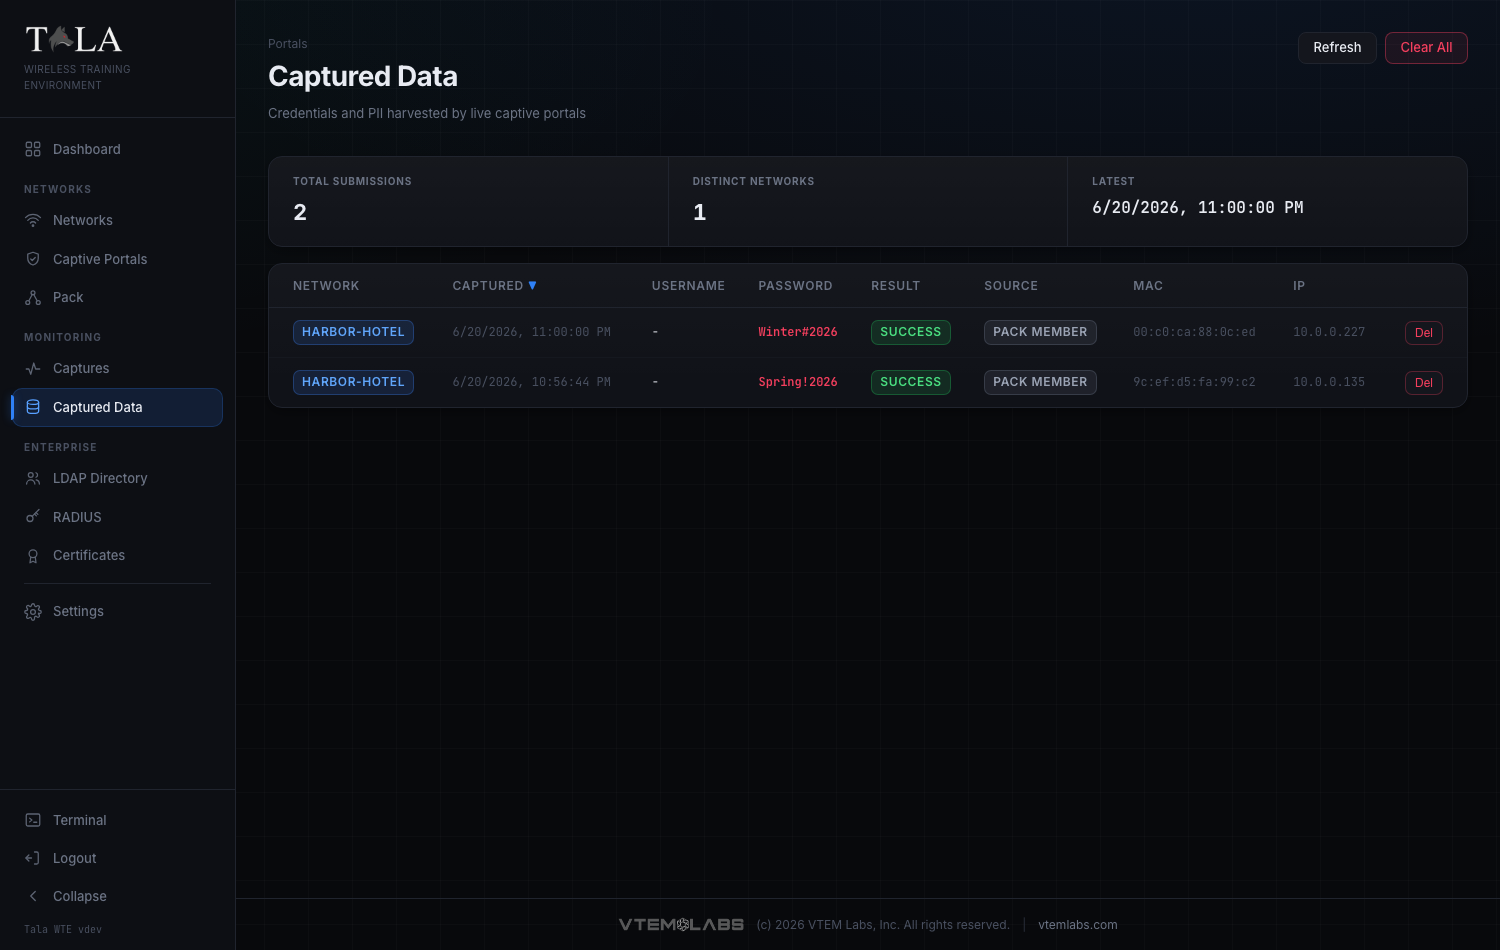Delete the Winter#2026 capture row
The height and width of the screenshot is (950, 1500).
point(1423,333)
